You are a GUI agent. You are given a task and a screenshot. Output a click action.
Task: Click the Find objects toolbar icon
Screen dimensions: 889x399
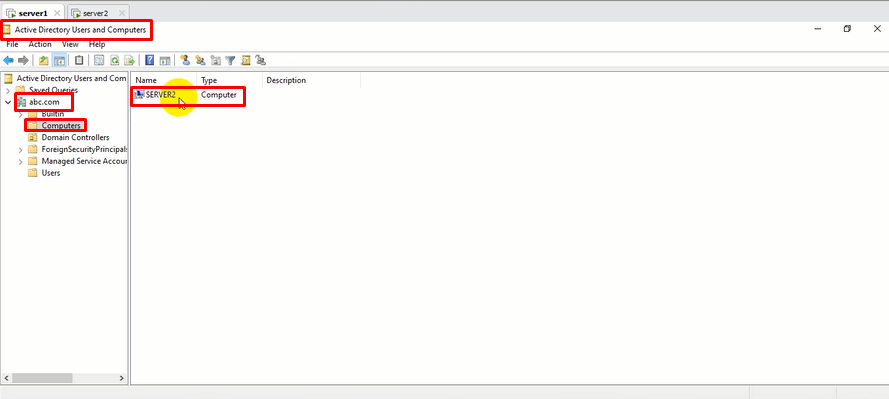pyautogui.click(x=245, y=60)
